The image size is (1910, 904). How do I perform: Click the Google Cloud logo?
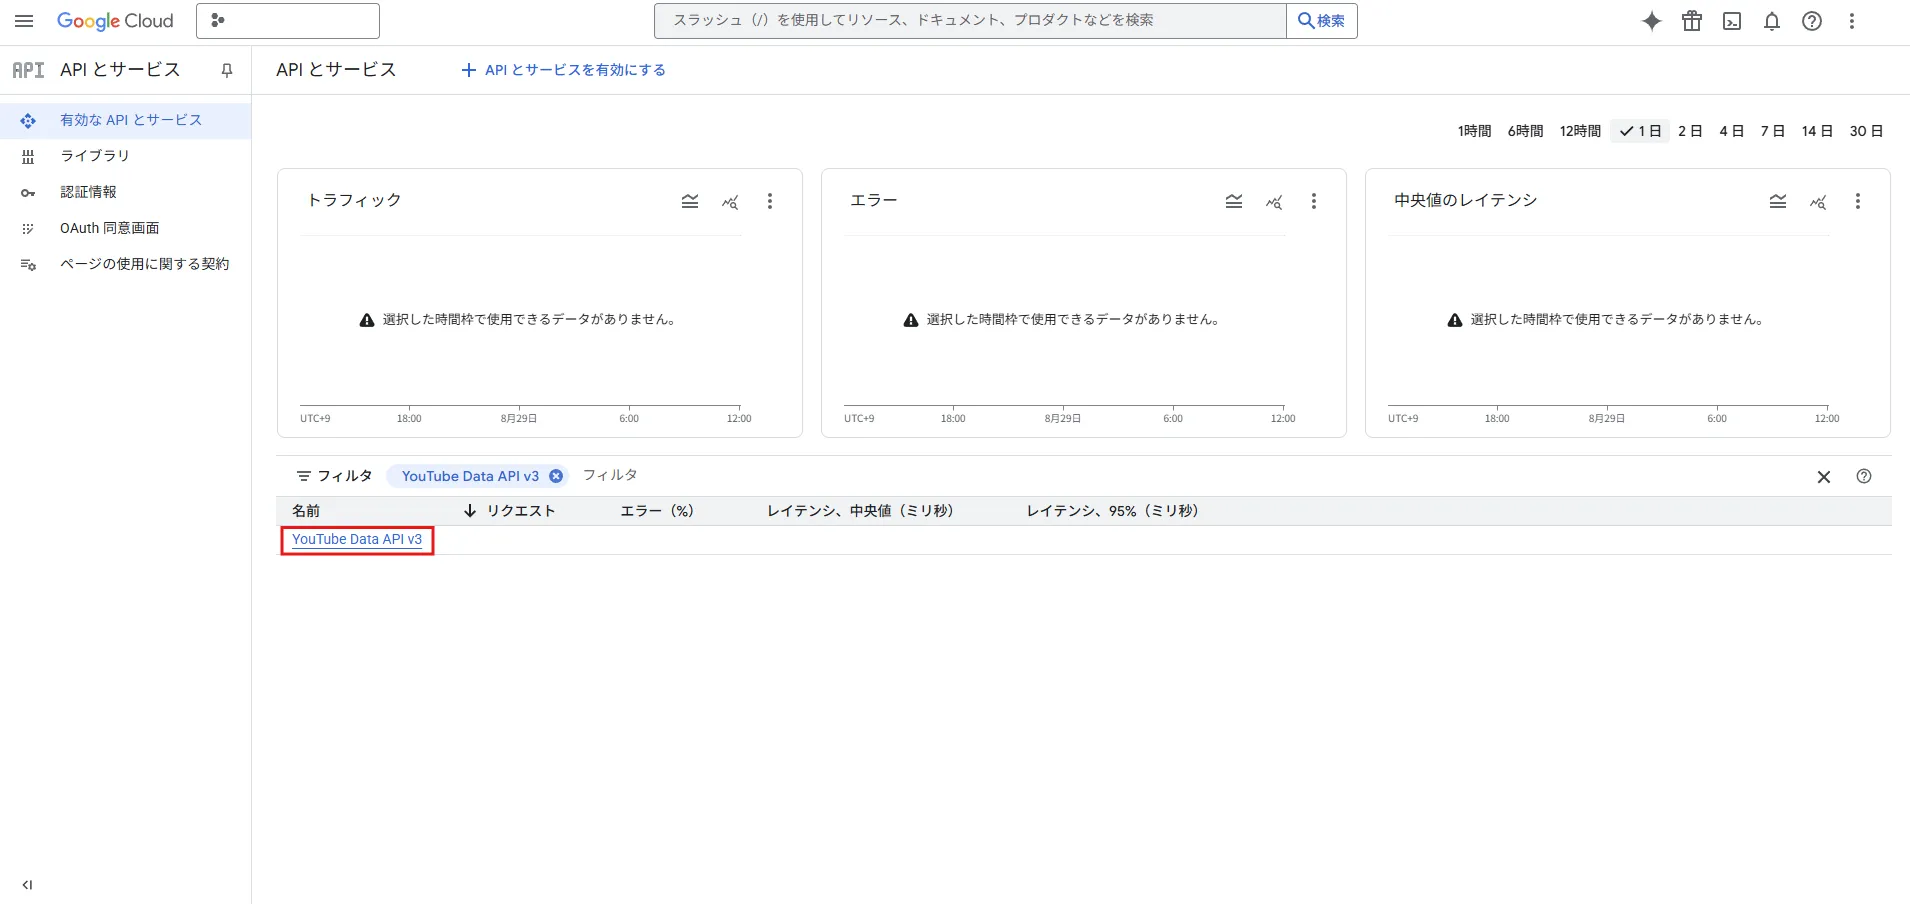coord(115,21)
